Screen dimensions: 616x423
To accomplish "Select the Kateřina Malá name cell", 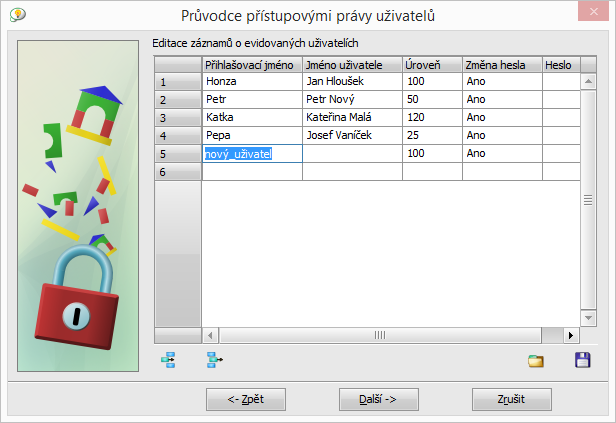I will coord(352,118).
